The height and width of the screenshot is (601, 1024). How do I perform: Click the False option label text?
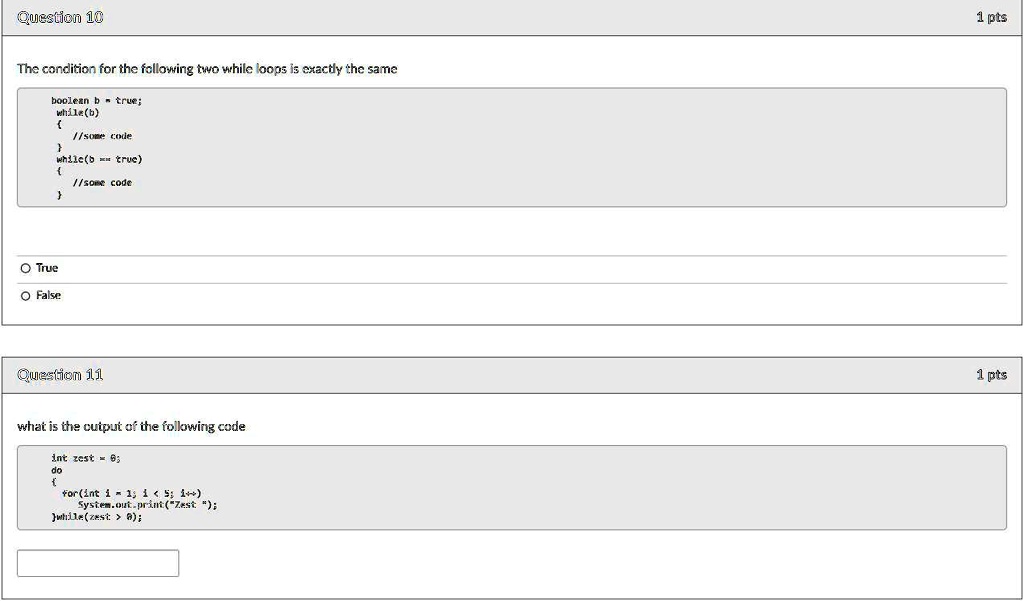[x=49, y=295]
